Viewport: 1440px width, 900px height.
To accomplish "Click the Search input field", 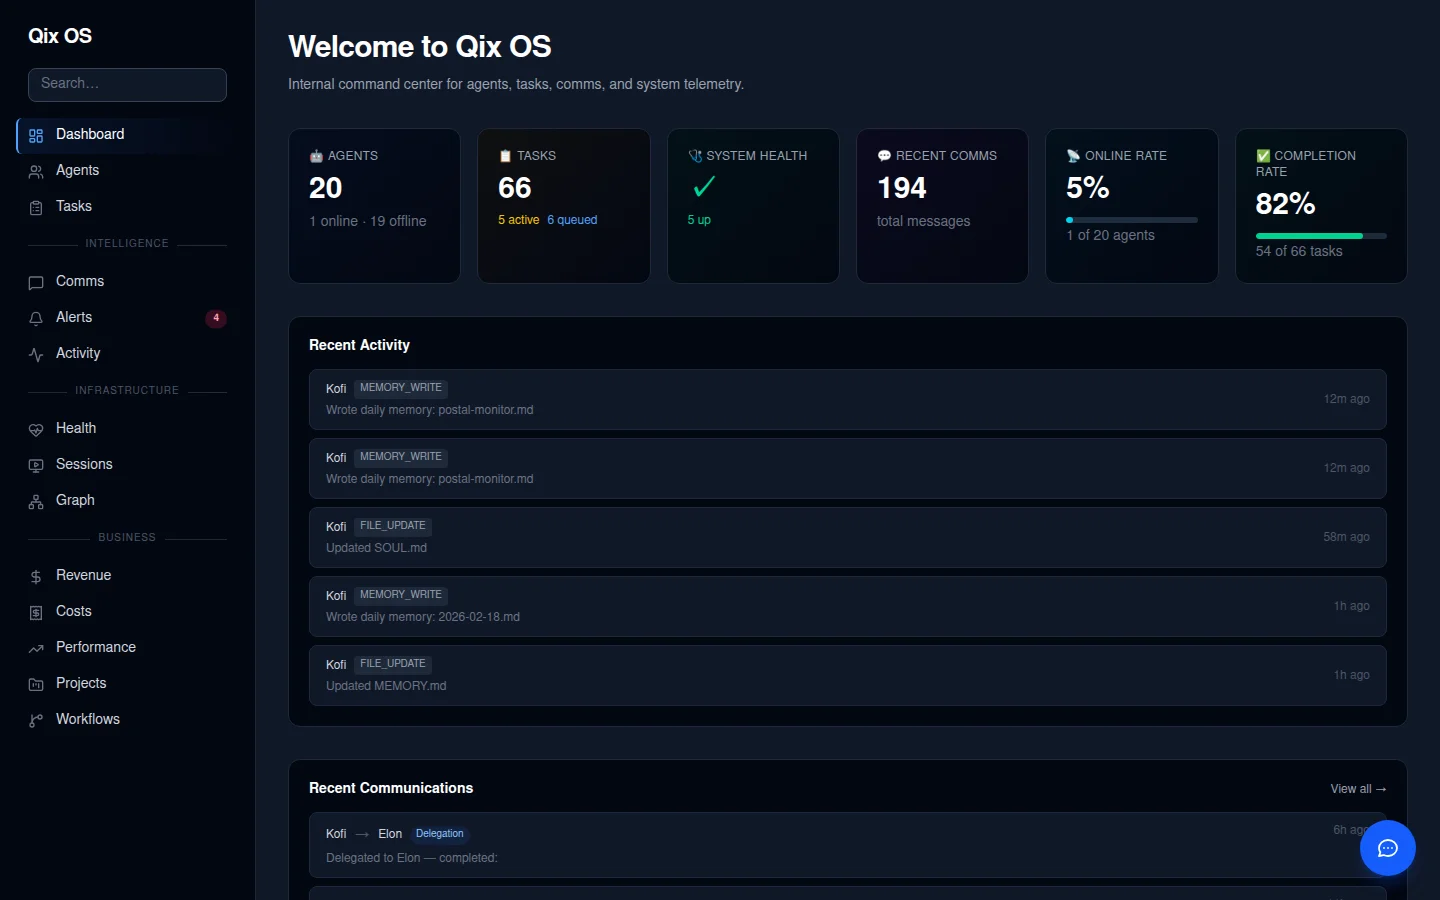I will [127, 84].
